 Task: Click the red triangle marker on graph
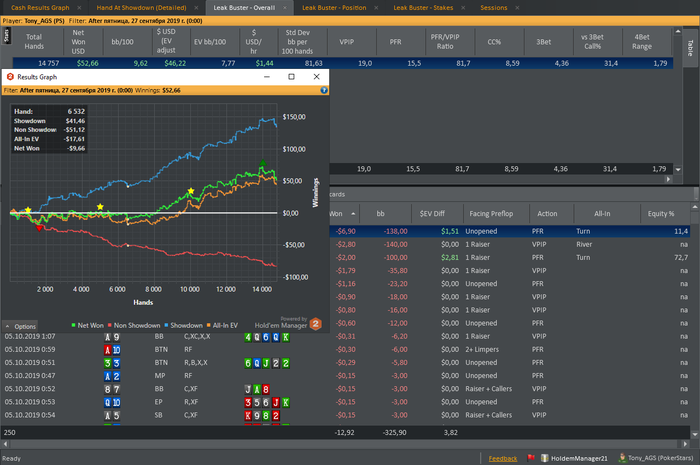[x=39, y=228]
